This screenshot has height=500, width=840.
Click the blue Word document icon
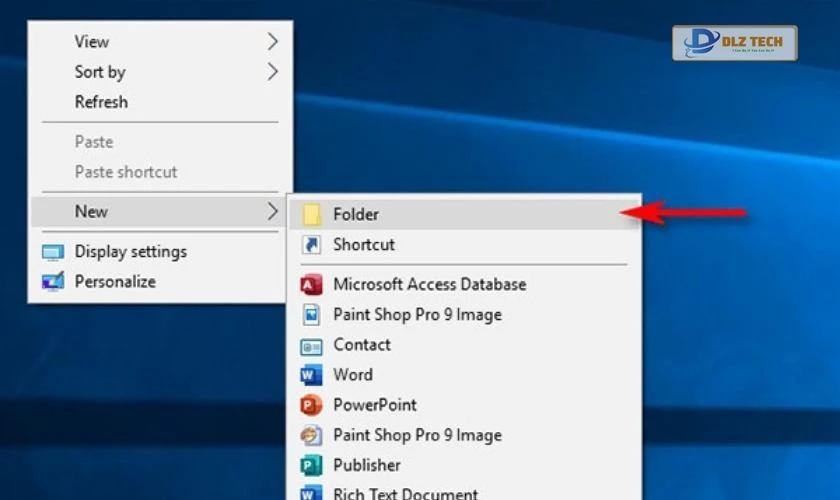[312, 376]
